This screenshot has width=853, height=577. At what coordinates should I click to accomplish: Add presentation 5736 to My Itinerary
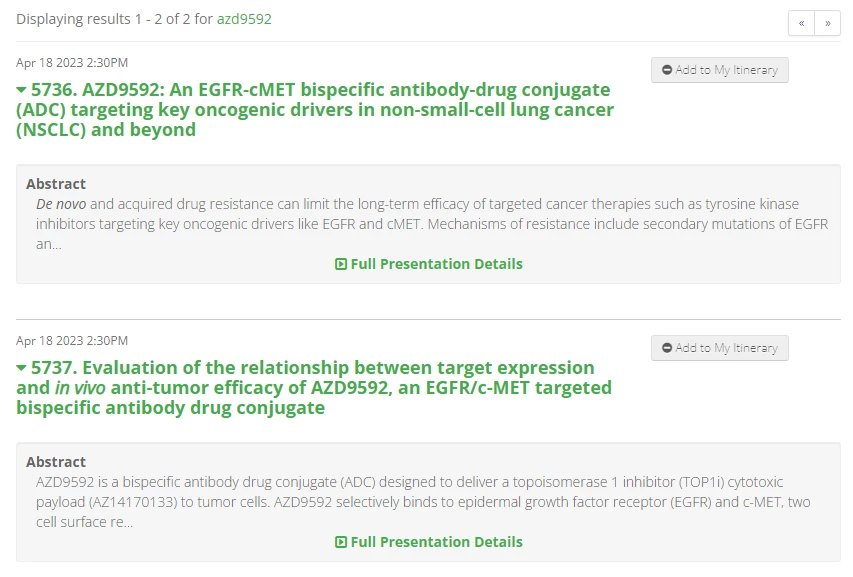pyautogui.click(x=720, y=70)
